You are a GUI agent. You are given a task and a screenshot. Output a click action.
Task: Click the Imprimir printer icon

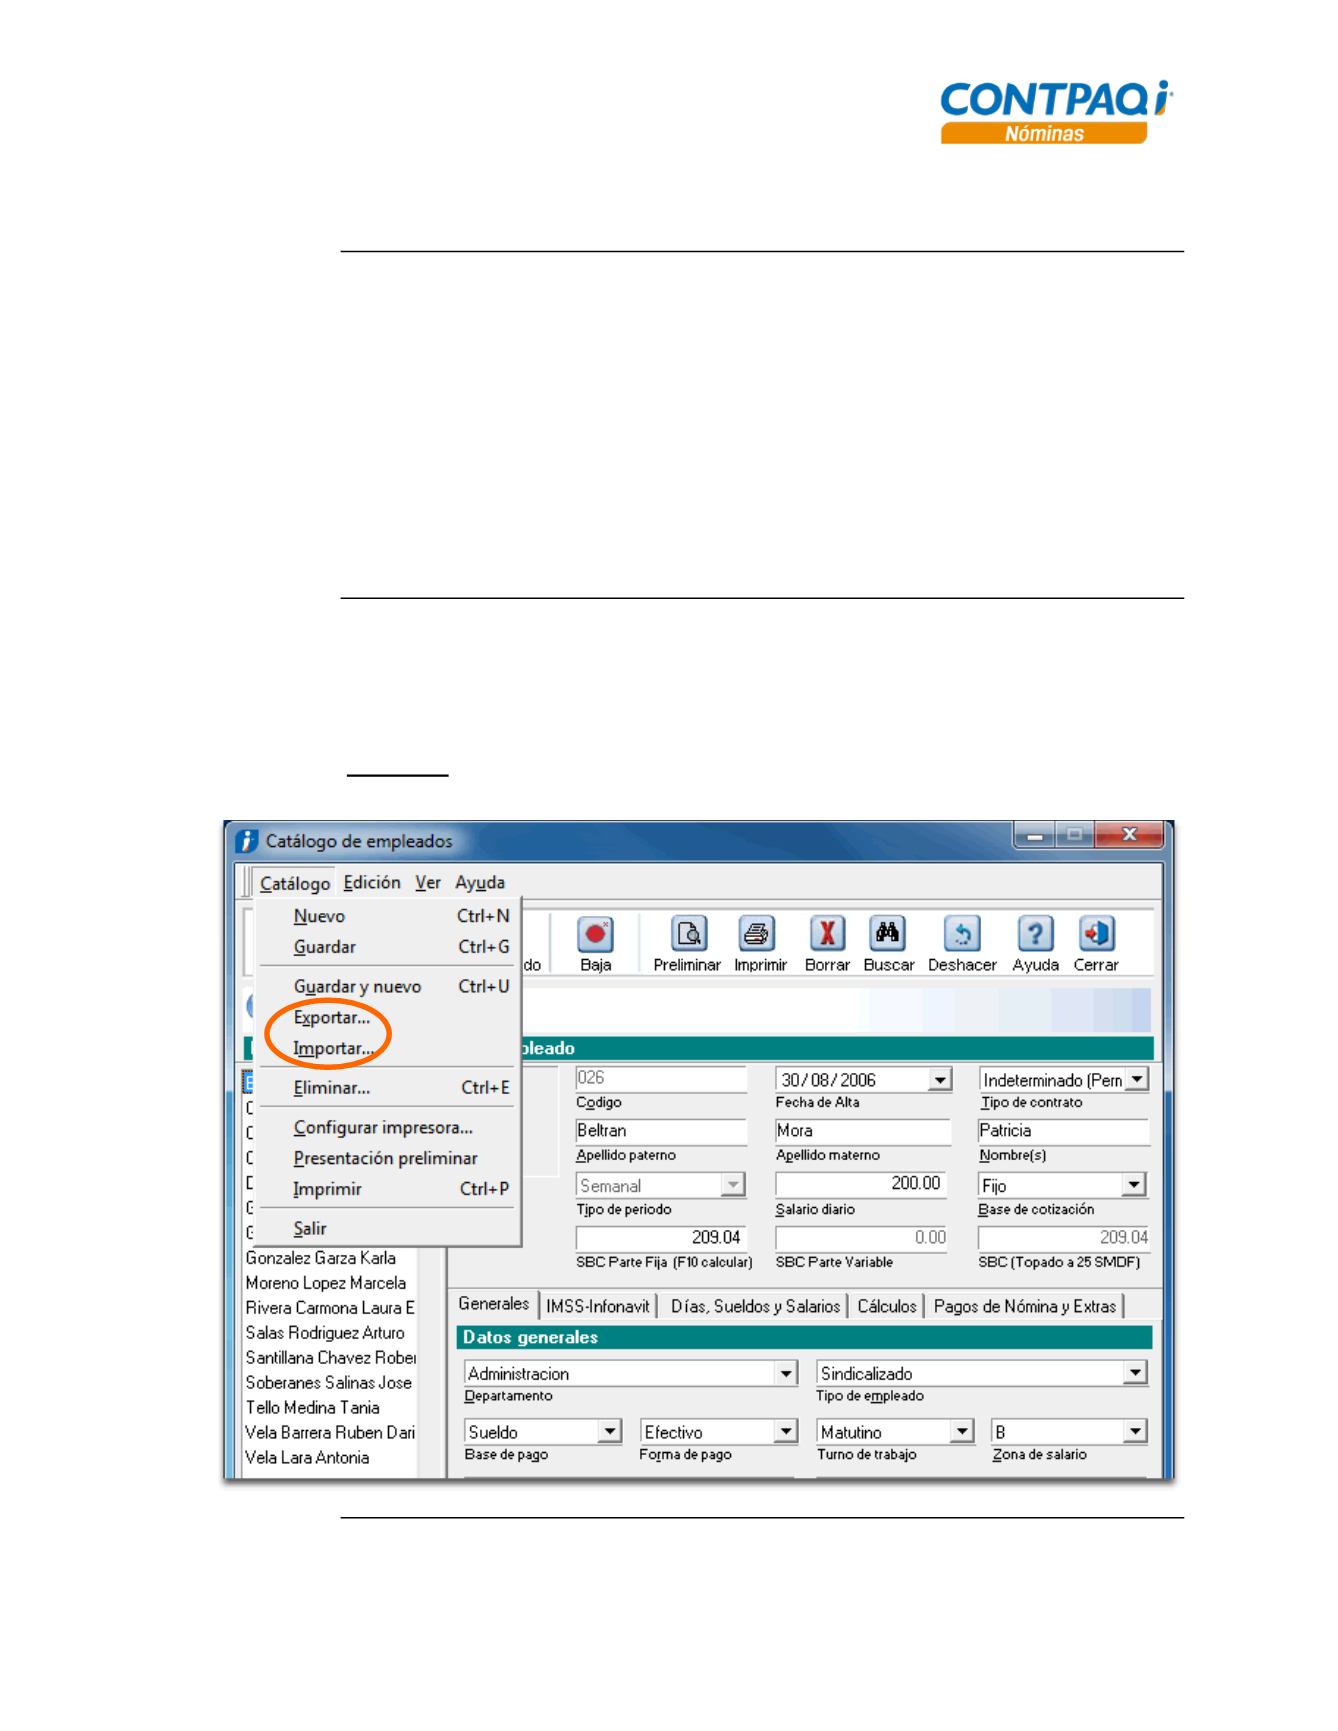pyautogui.click(x=757, y=935)
